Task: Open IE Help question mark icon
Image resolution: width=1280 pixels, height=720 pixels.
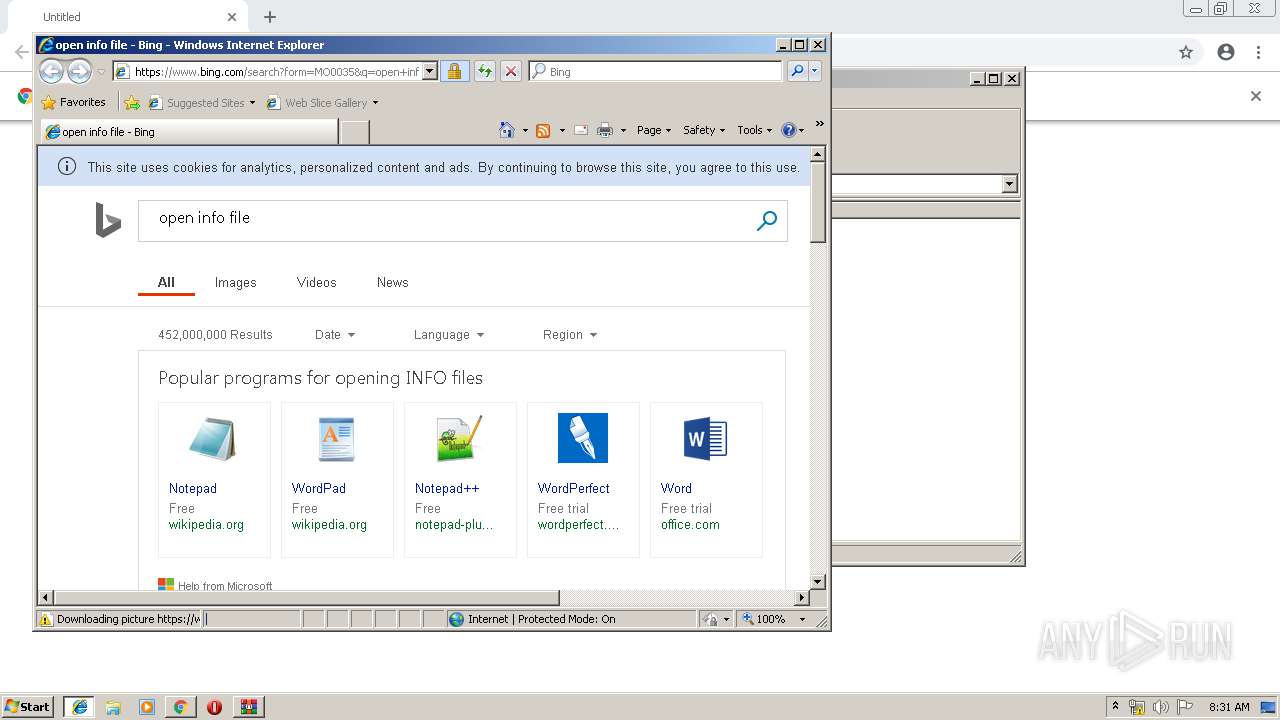Action: point(788,130)
